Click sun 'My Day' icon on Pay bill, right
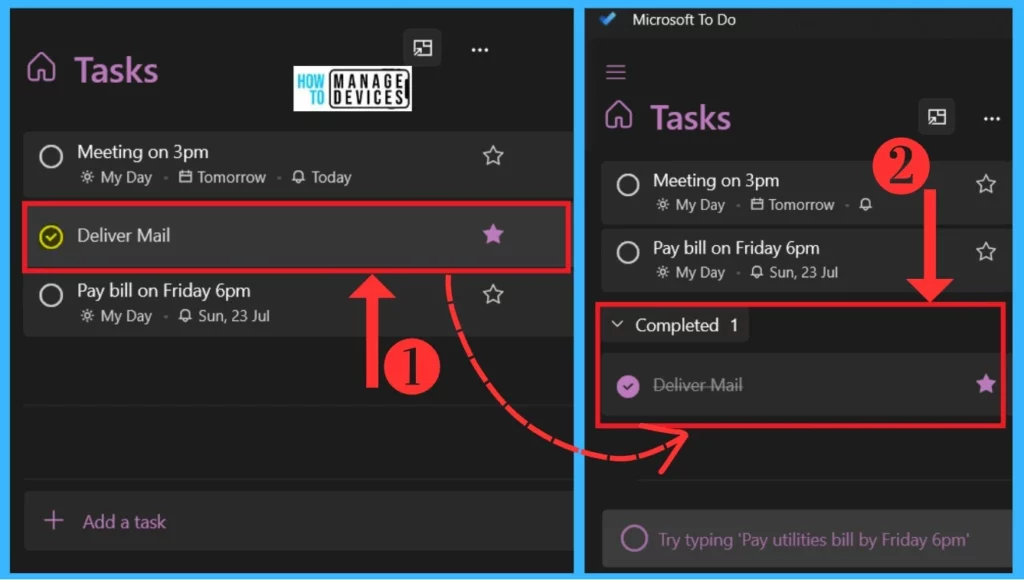Viewport: 1024px width, 580px height. tap(663, 272)
